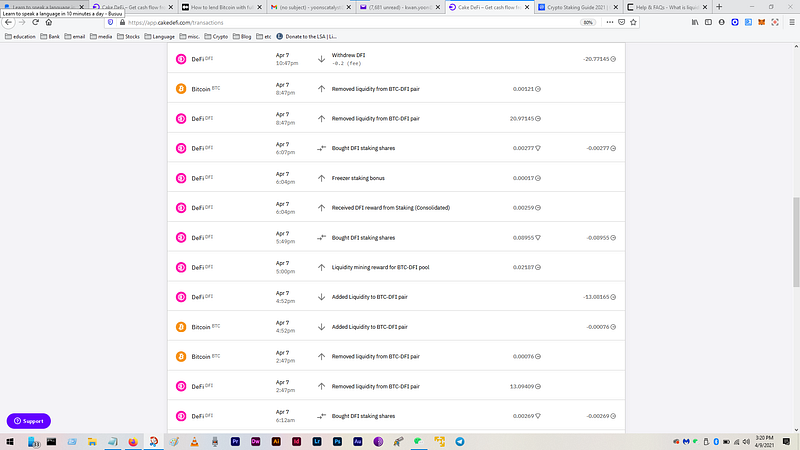Click Received DFI reward from Staking (Consolidated)
Image resolution: width=800 pixels, height=450 pixels.
point(391,208)
